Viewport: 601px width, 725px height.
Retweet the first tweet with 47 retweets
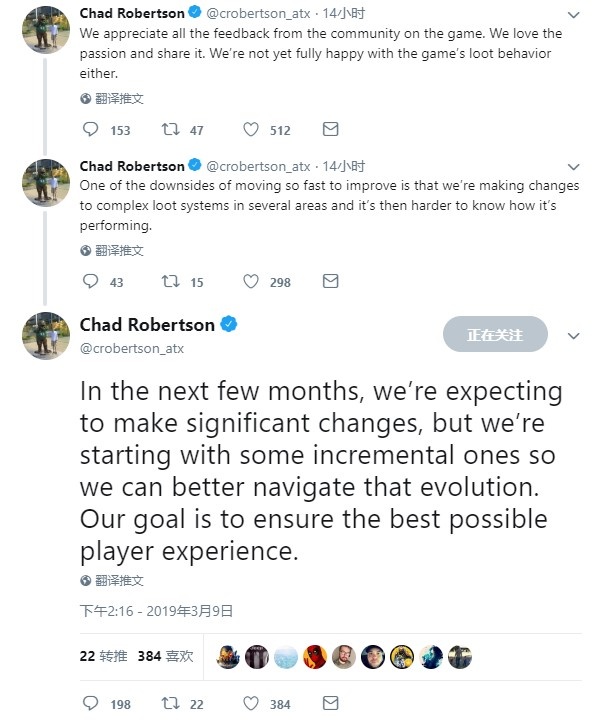(170, 130)
